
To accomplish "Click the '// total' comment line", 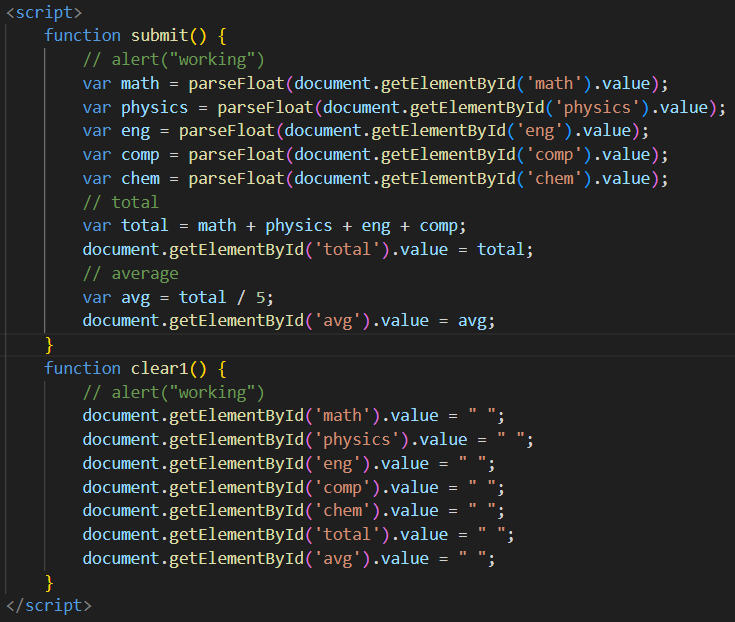I will [x=120, y=202].
